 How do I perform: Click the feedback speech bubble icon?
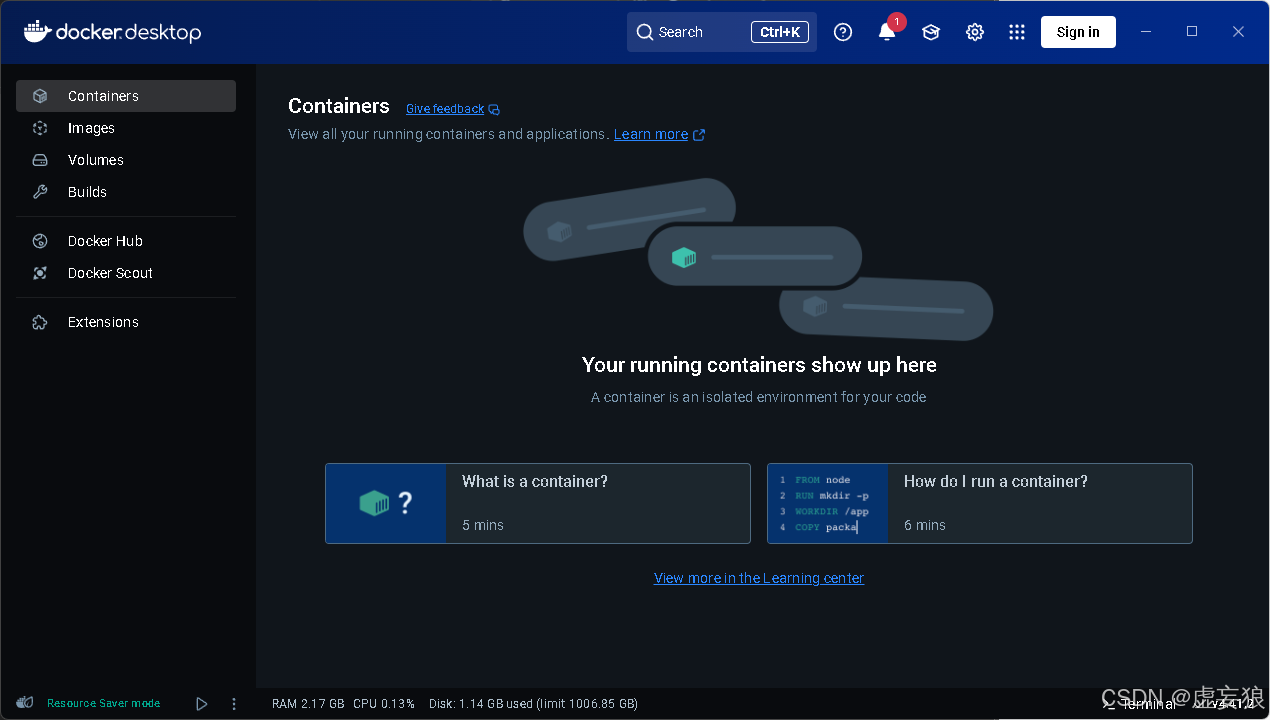point(494,110)
